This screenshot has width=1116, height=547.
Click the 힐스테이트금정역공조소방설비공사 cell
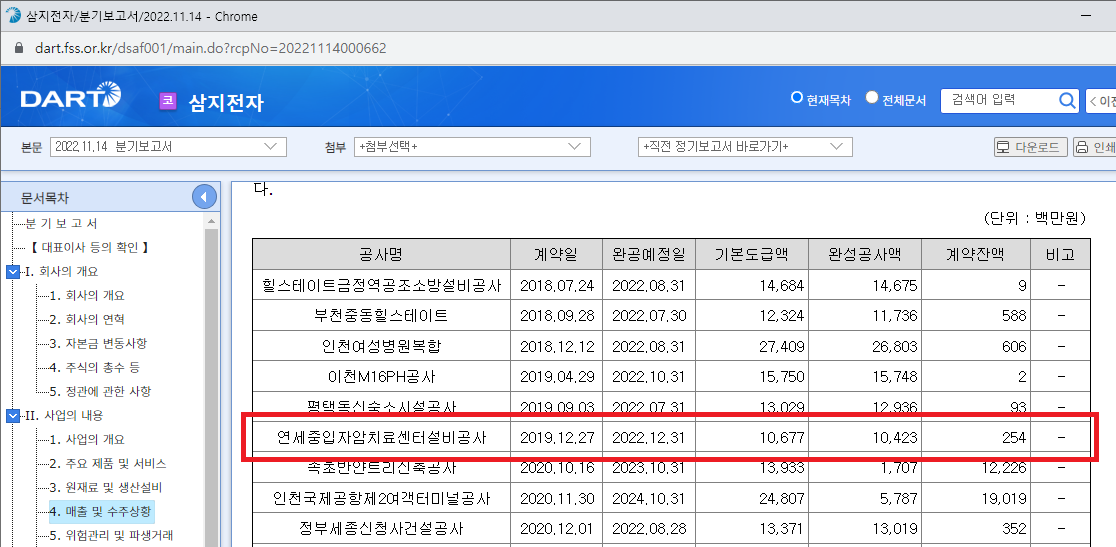point(381,286)
